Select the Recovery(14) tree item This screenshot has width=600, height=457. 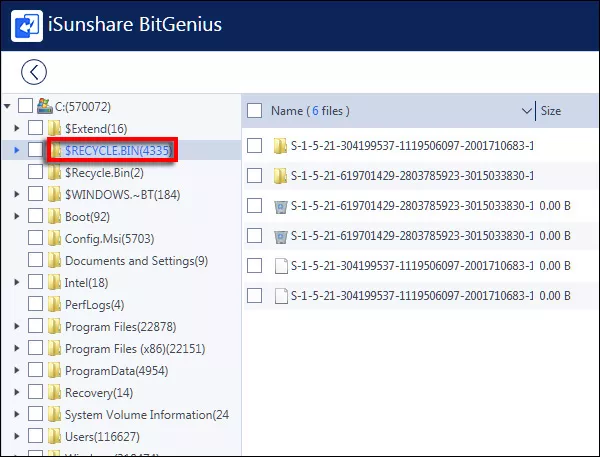click(x=99, y=393)
